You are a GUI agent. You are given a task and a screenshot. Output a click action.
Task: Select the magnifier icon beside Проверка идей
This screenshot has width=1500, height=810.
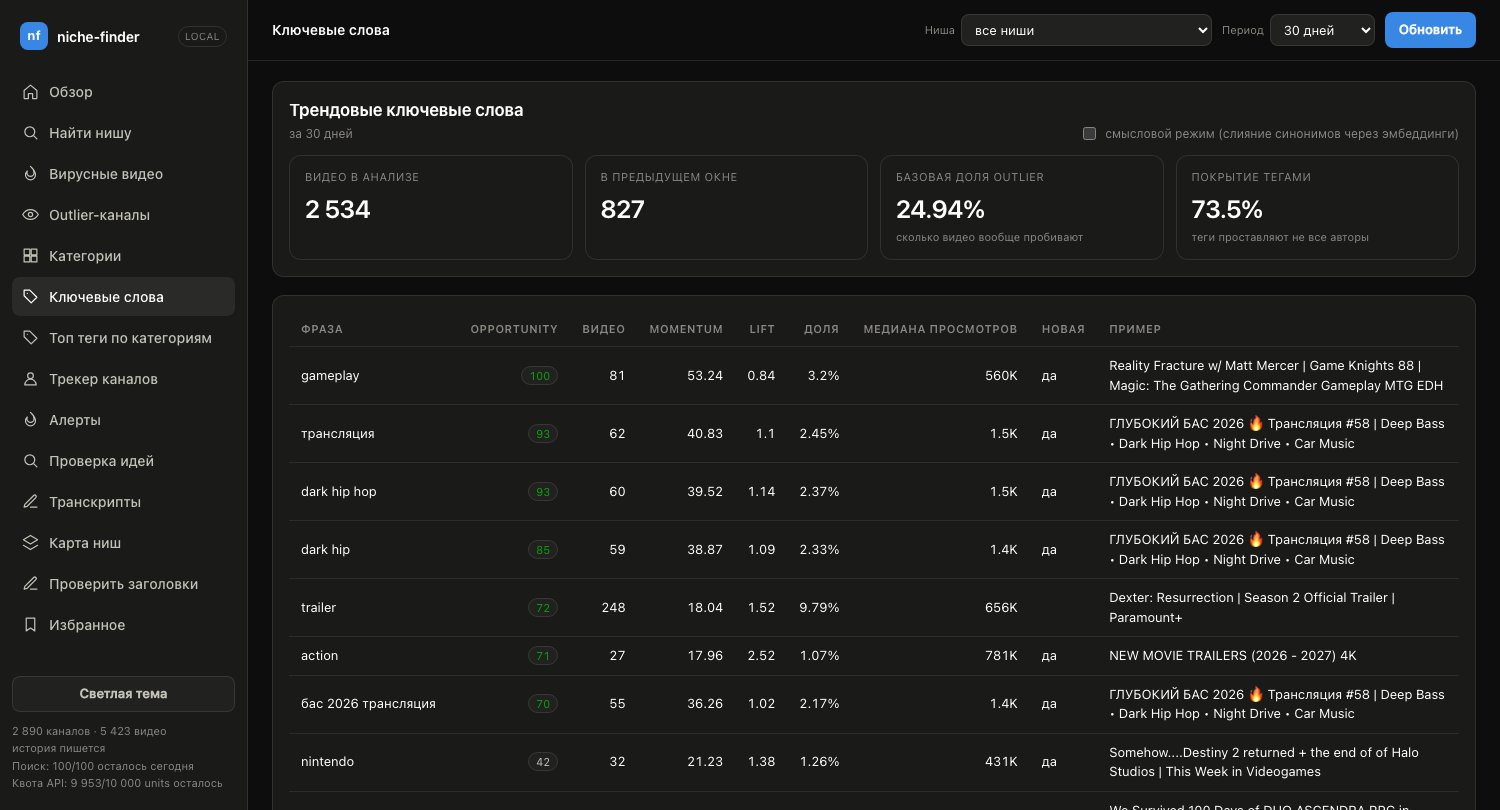point(30,461)
